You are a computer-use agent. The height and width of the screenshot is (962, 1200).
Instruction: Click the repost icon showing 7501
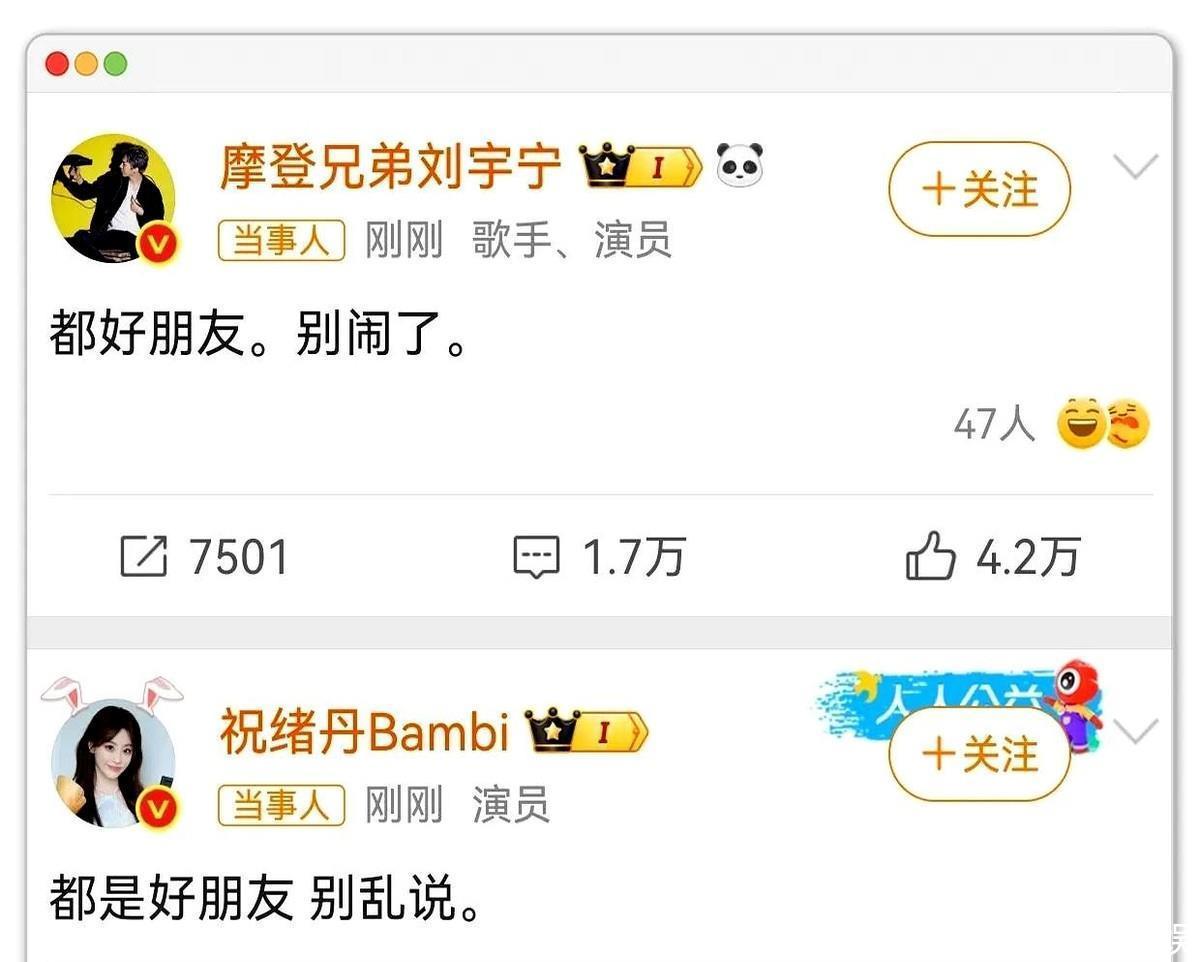tap(143, 556)
